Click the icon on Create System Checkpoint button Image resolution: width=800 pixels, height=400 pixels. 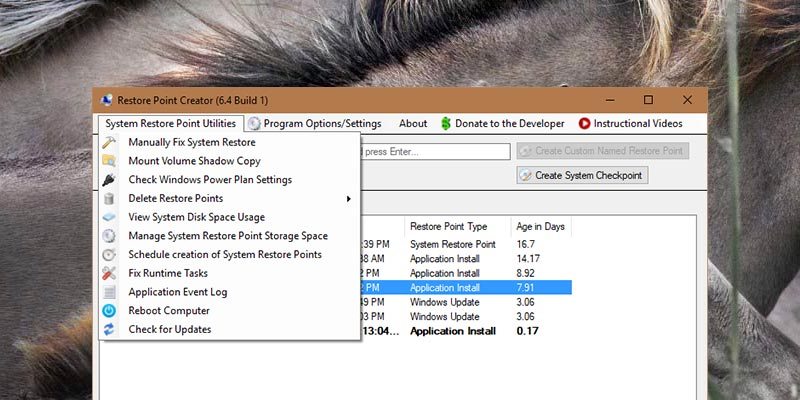[x=525, y=176]
